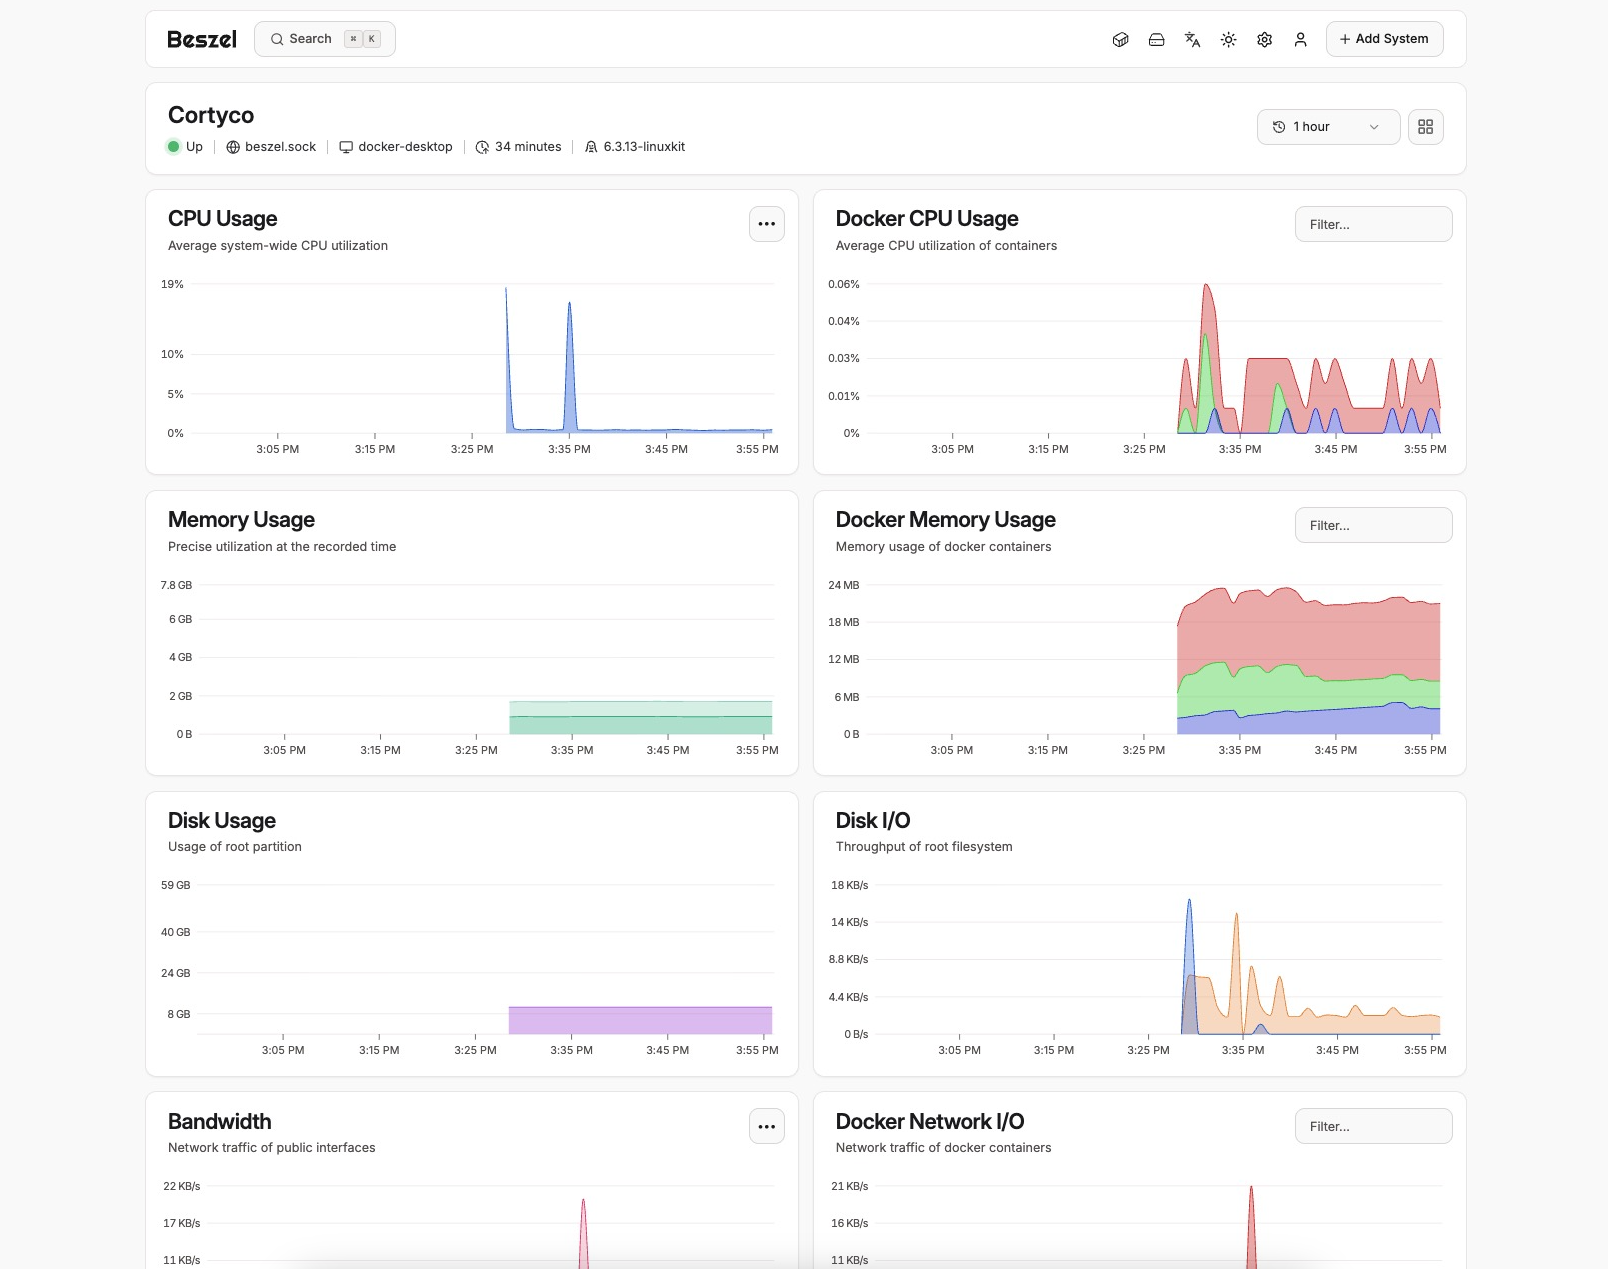Click 'Average system-wide CPU utilization' subtitle
Screen dimensions: 1608x1269
(278, 246)
